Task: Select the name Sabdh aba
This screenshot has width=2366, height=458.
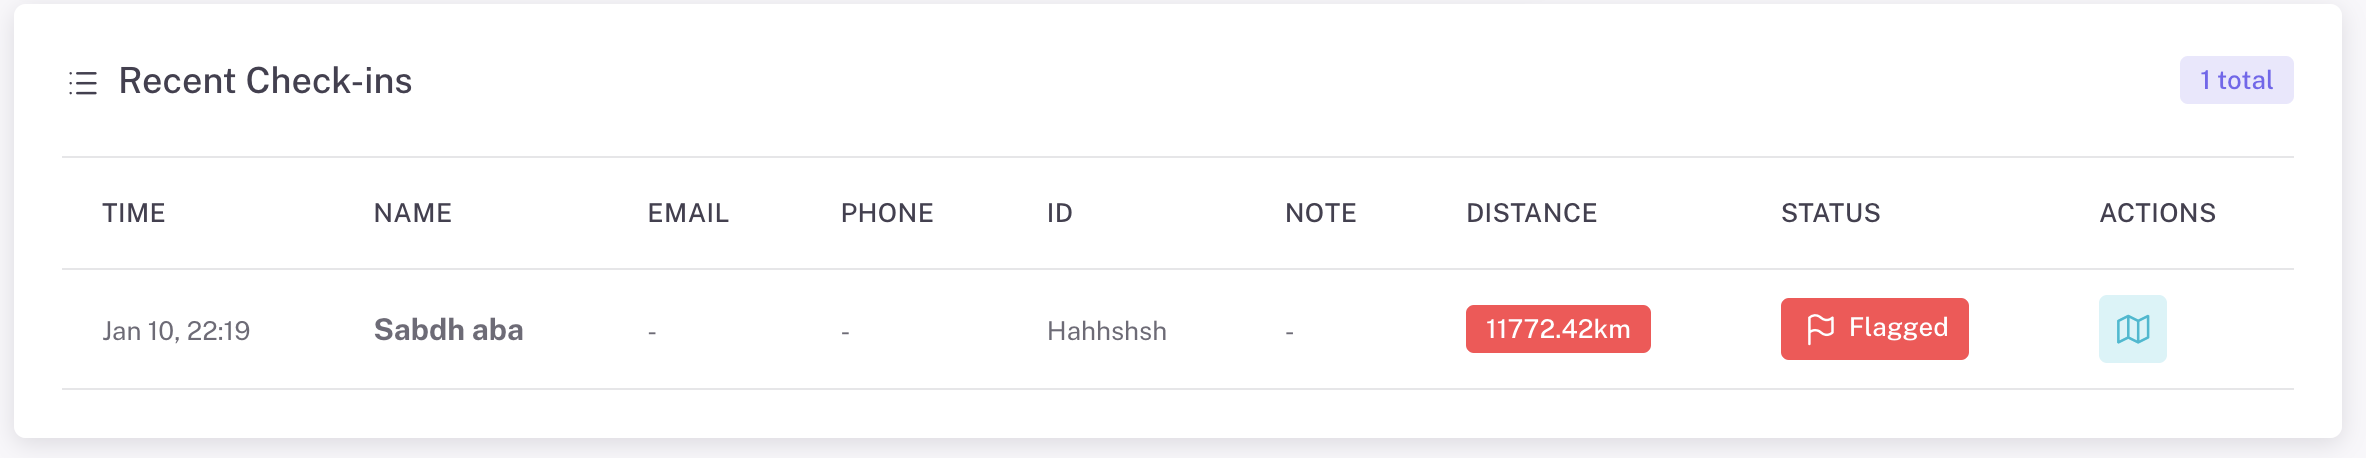Action: (448, 330)
